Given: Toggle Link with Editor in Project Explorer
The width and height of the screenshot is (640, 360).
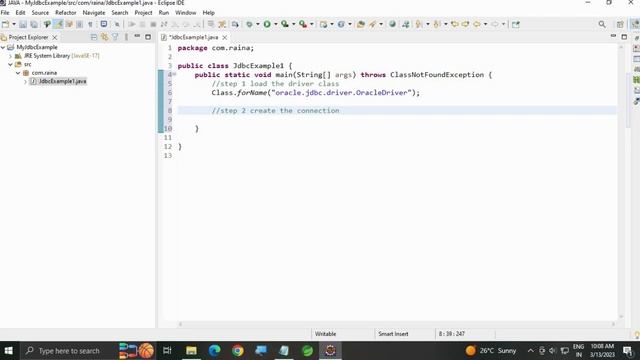Looking at the screenshot, I should [x=104, y=37].
